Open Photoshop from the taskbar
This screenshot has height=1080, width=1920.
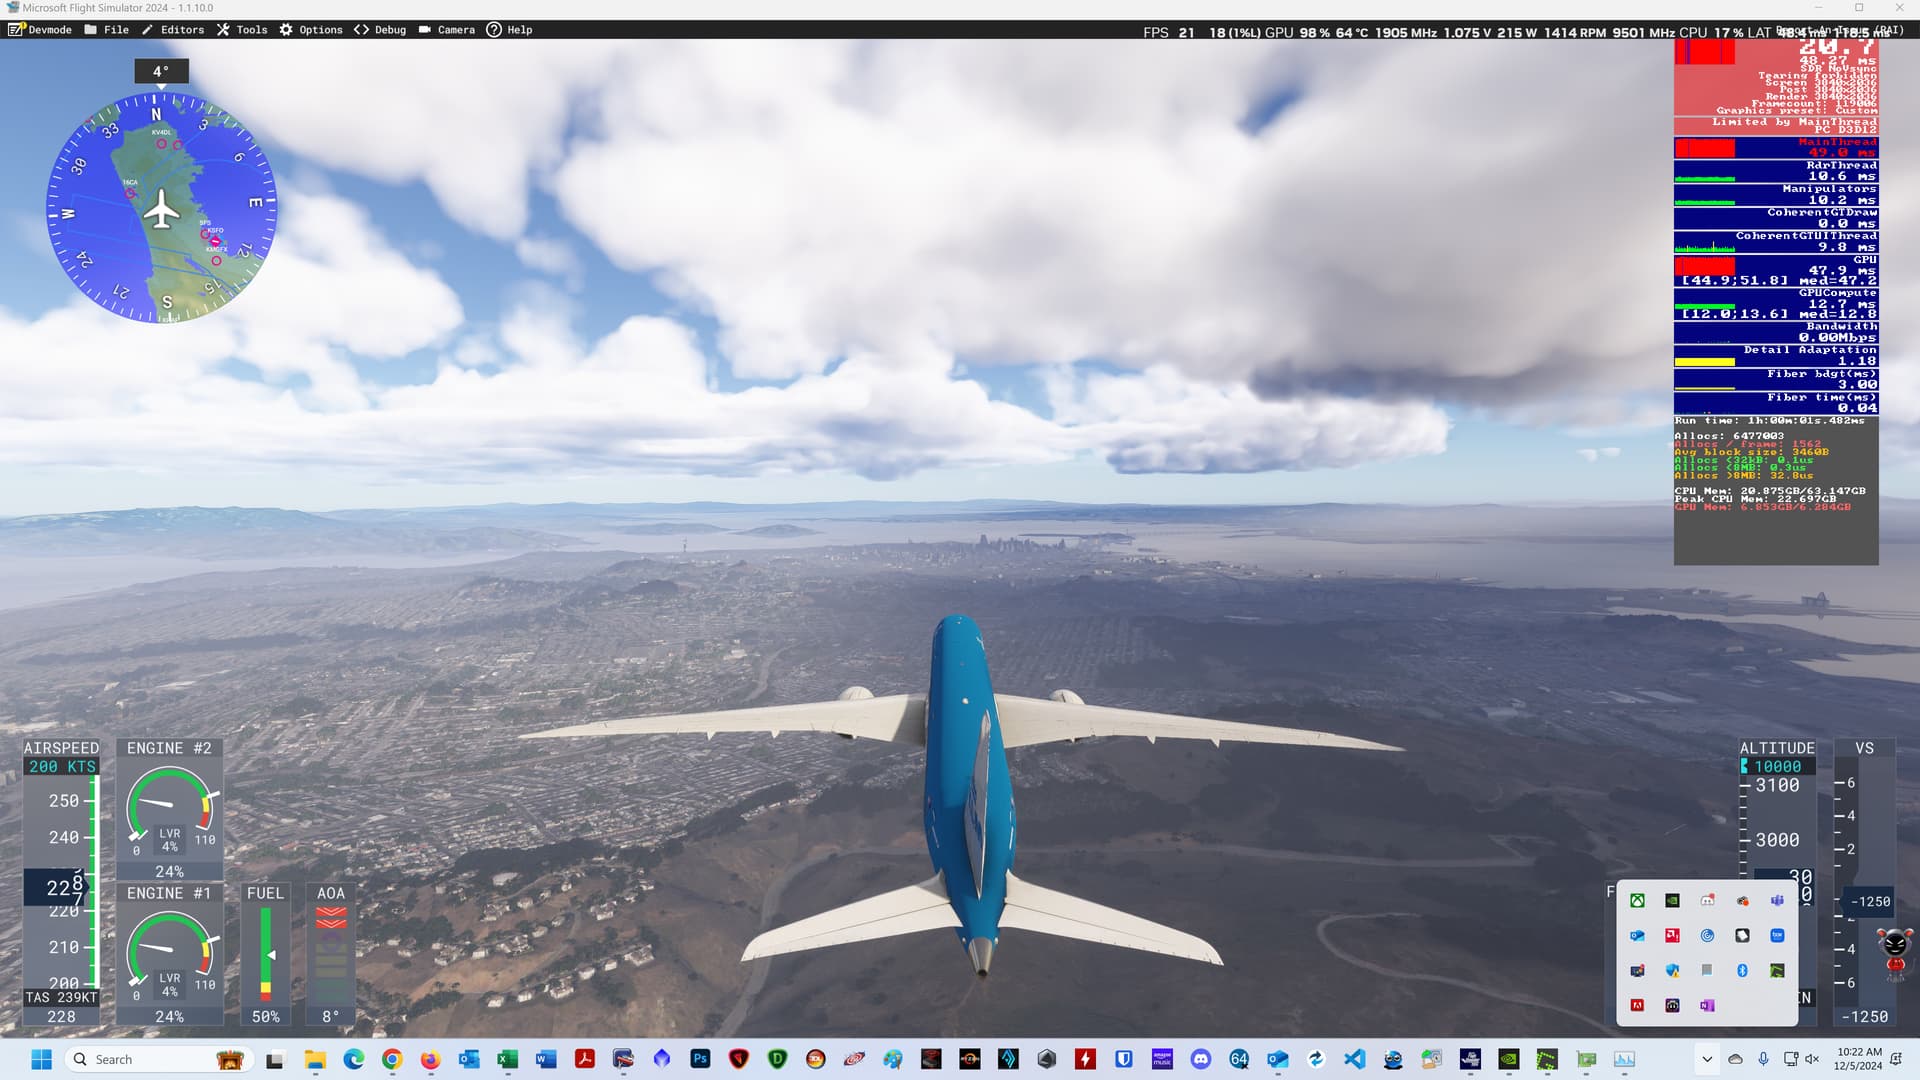[x=700, y=1059]
